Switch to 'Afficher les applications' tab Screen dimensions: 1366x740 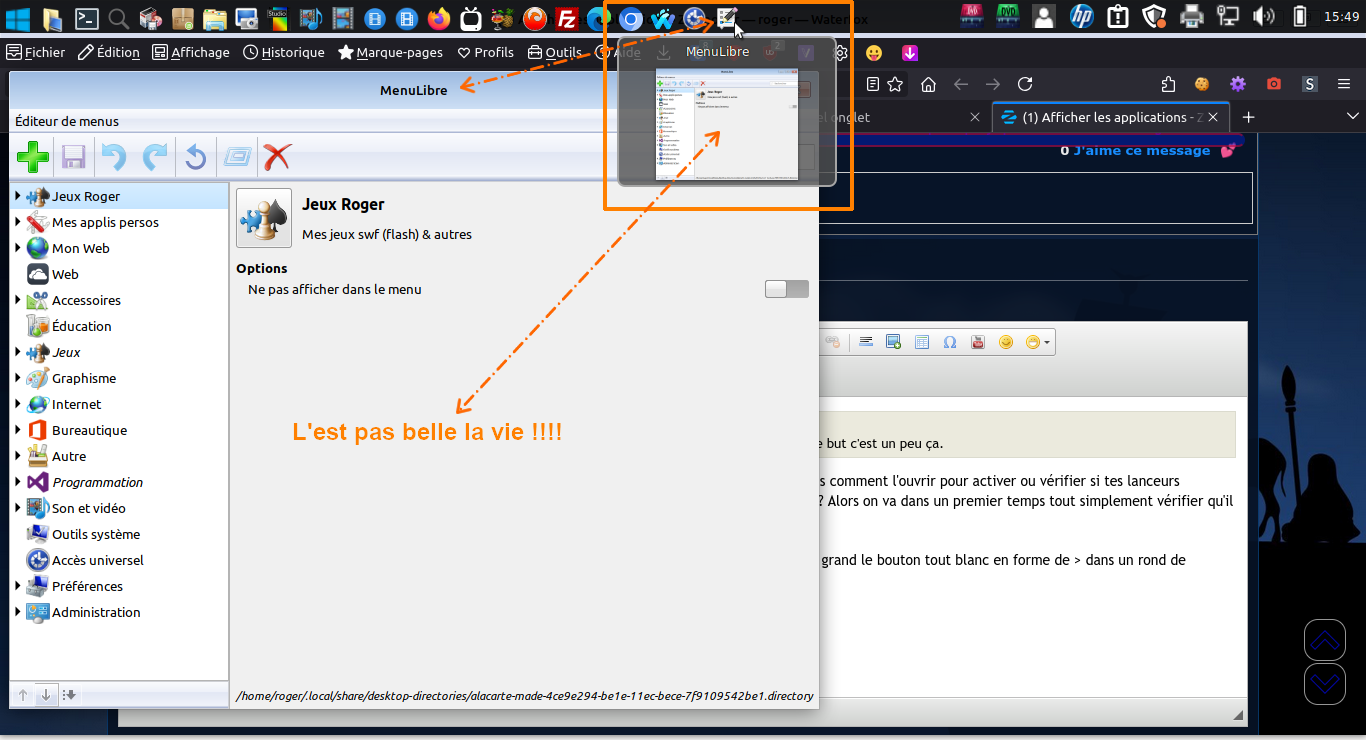click(x=1110, y=117)
